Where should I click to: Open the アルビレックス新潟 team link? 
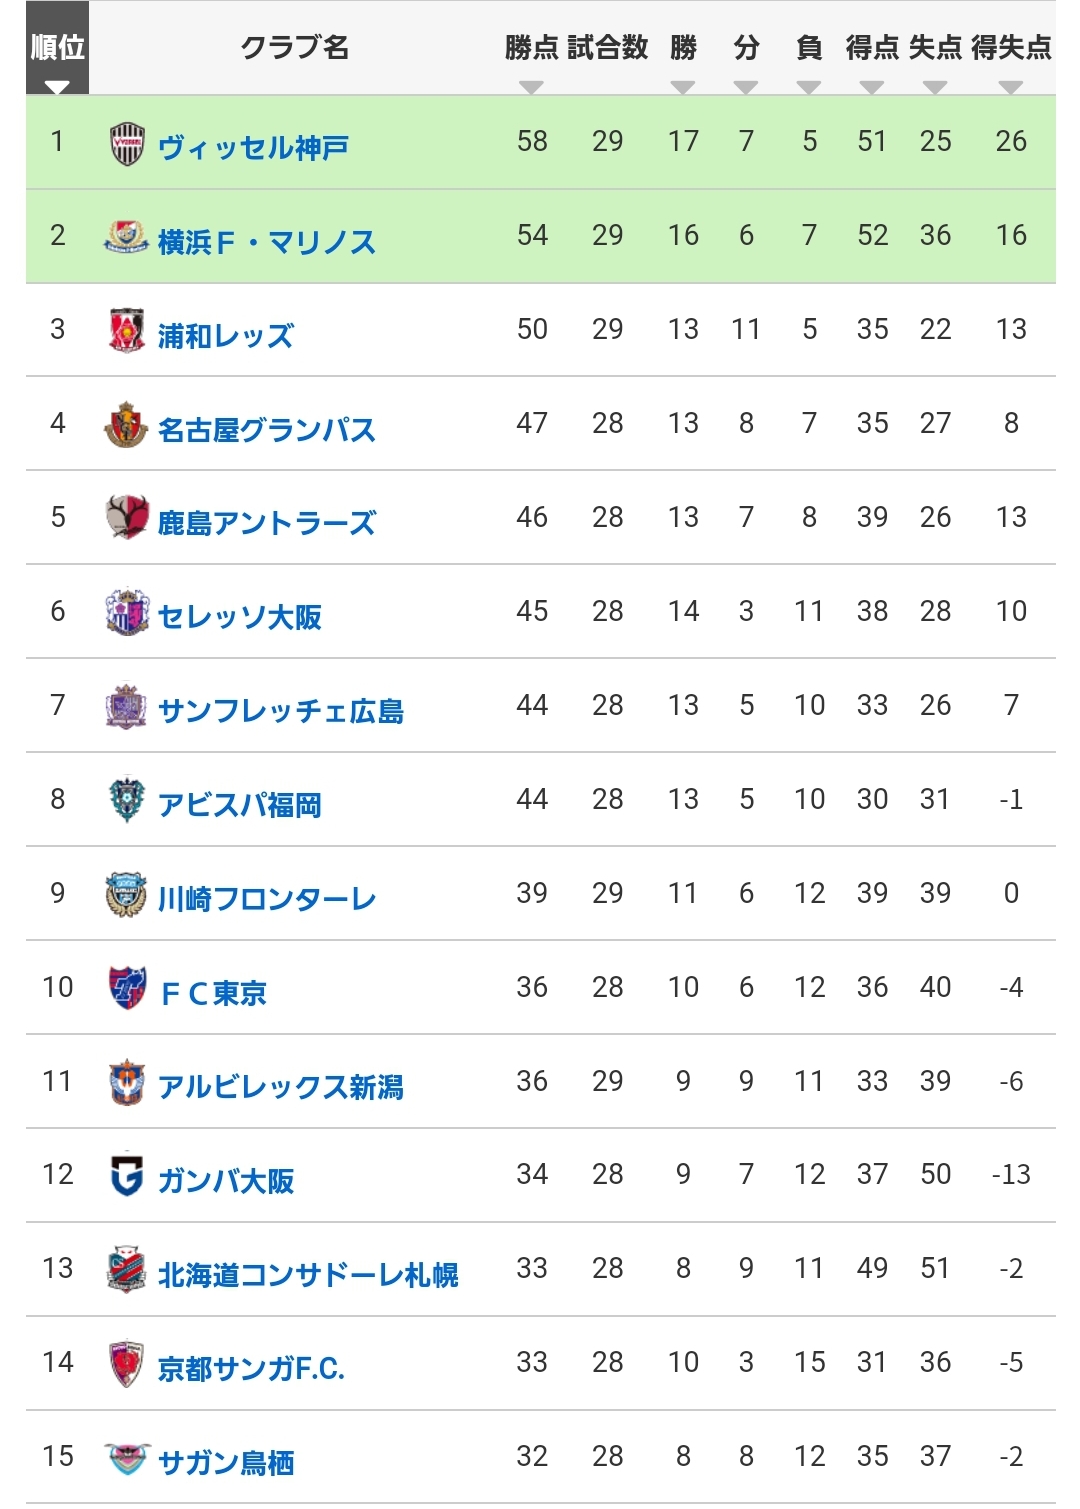[281, 1087]
